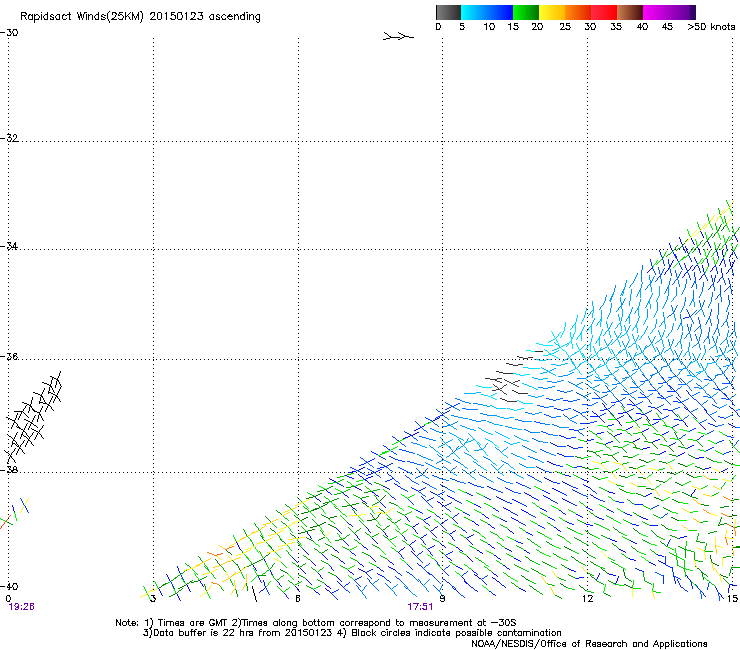Click the 'Data buffer is 22 hrs' note
The width and height of the screenshot is (740, 650).
click(x=352, y=633)
